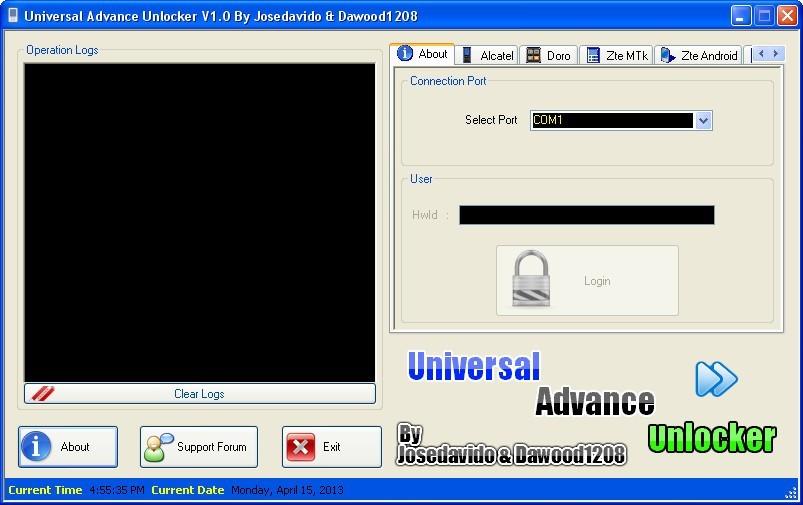Open the About button at bottom left
This screenshot has height=505, width=803.
point(68,447)
